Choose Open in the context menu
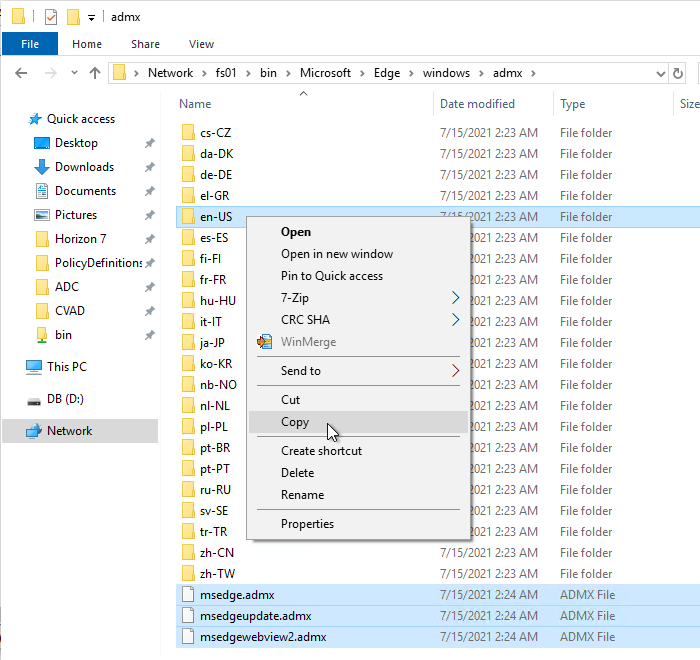Viewport: 700px width, 660px height. click(296, 232)
